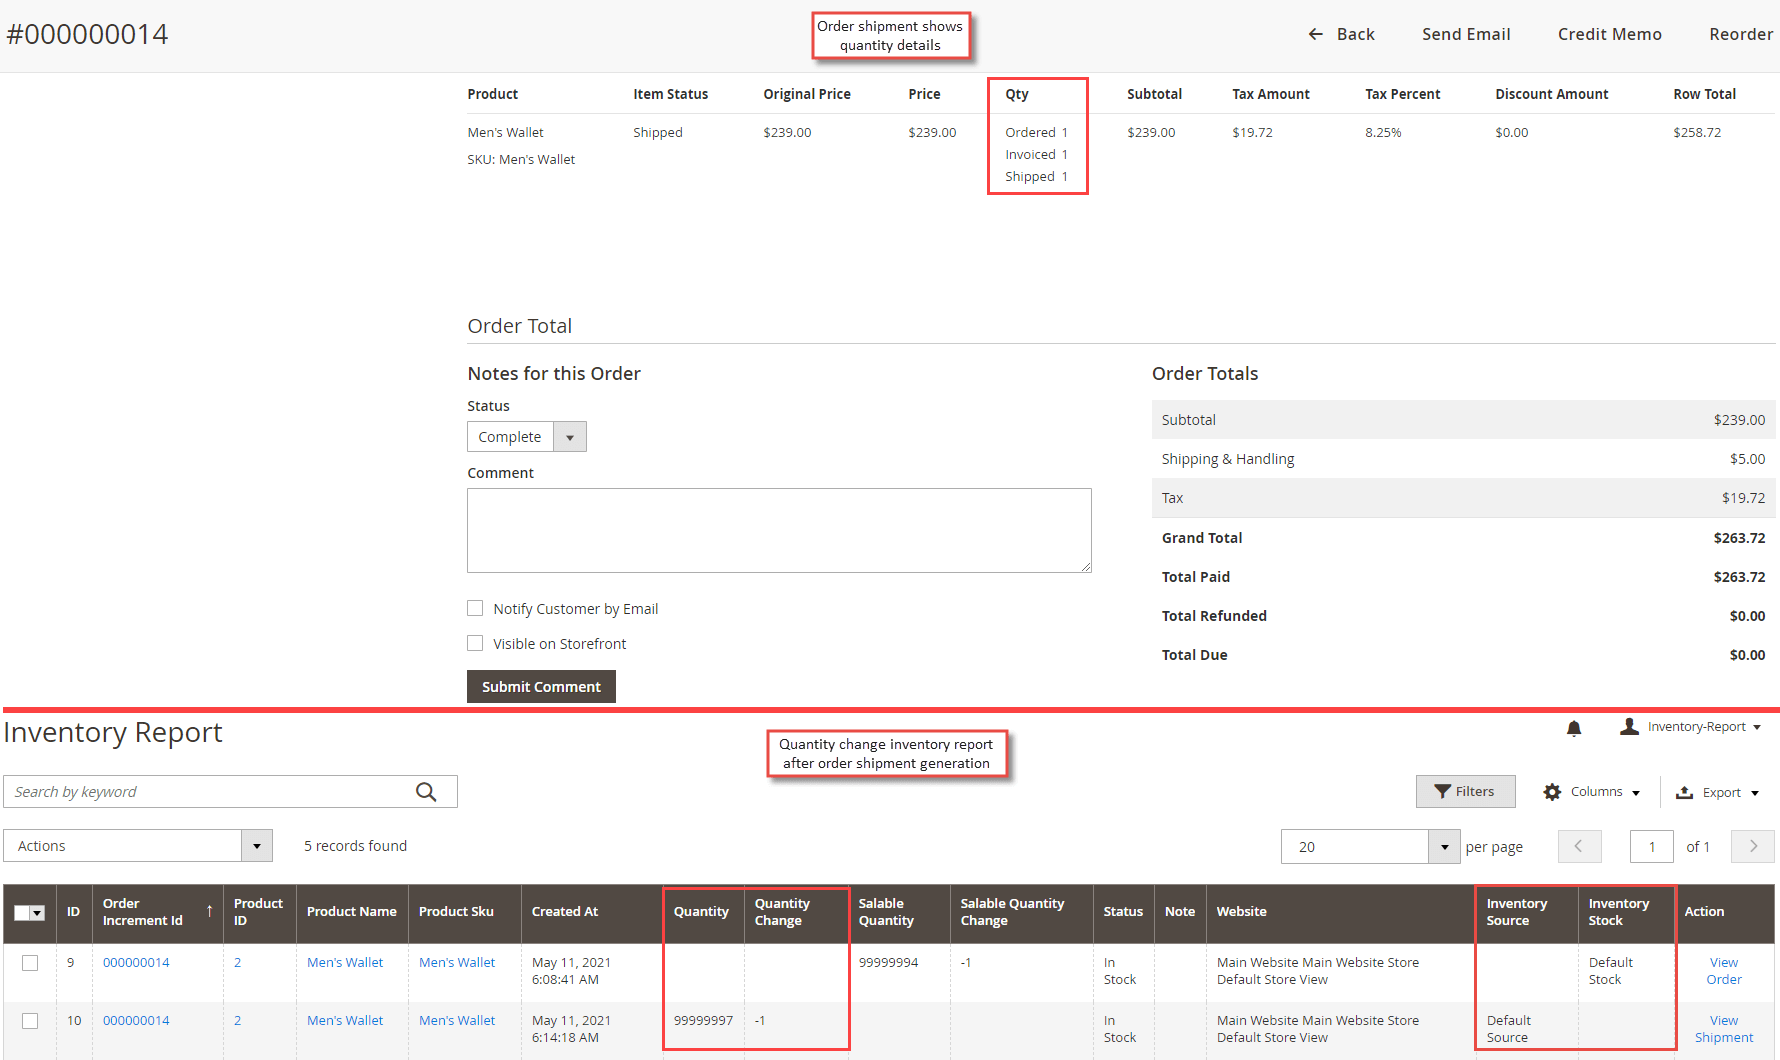This screenshot has height=1060, width=1780.
Task: Open the notifications bell icon
Action: (1573, 729)
